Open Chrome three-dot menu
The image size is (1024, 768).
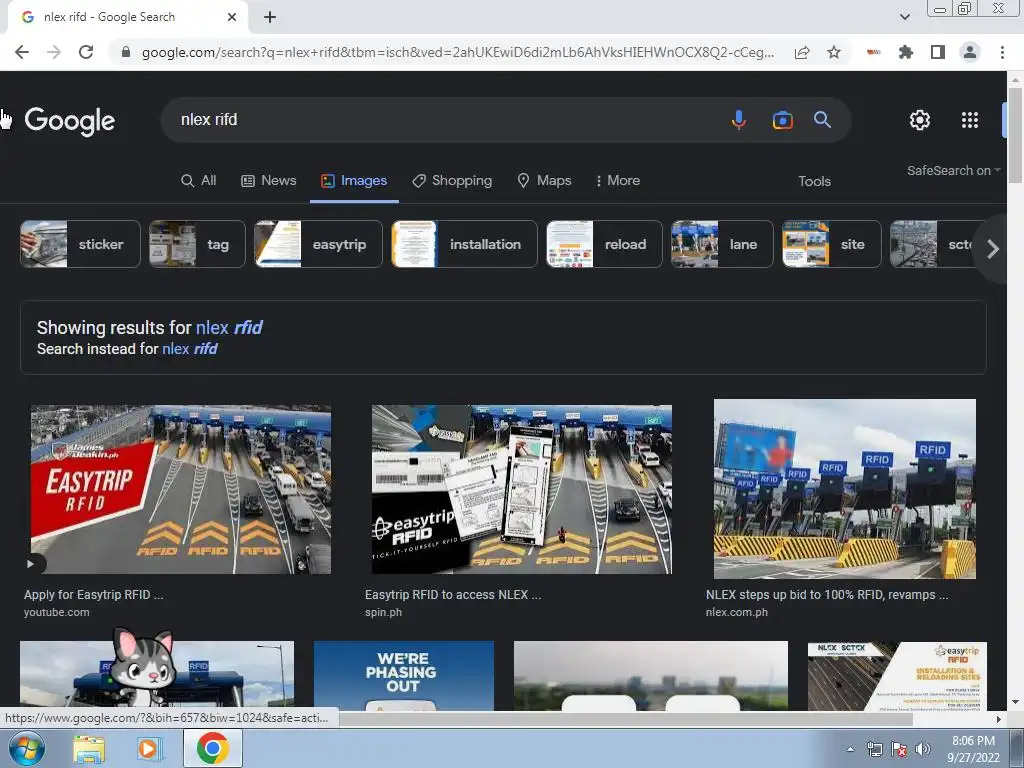click(x=1002, y=52)
